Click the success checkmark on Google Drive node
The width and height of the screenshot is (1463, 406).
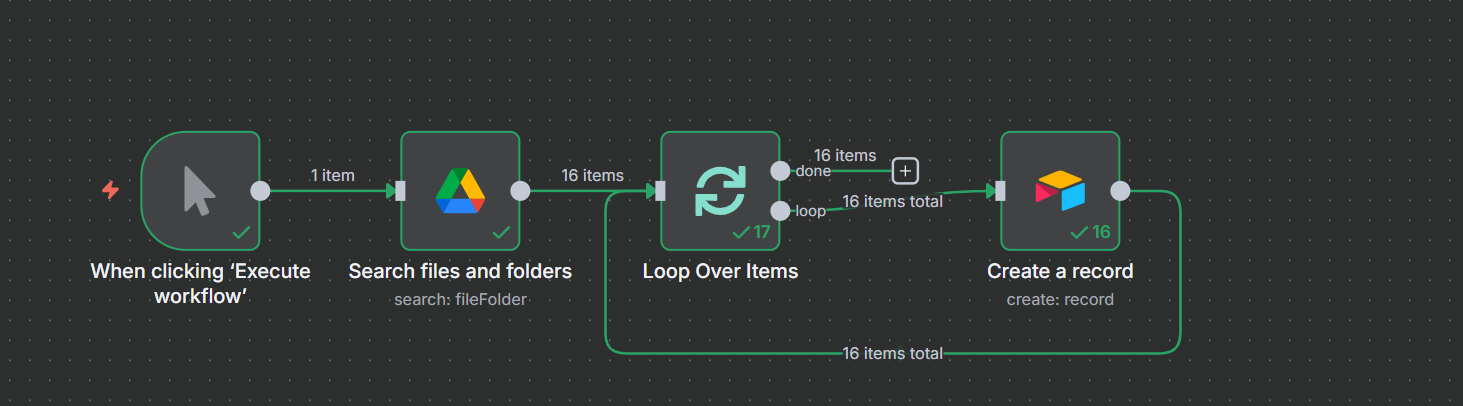501,232
